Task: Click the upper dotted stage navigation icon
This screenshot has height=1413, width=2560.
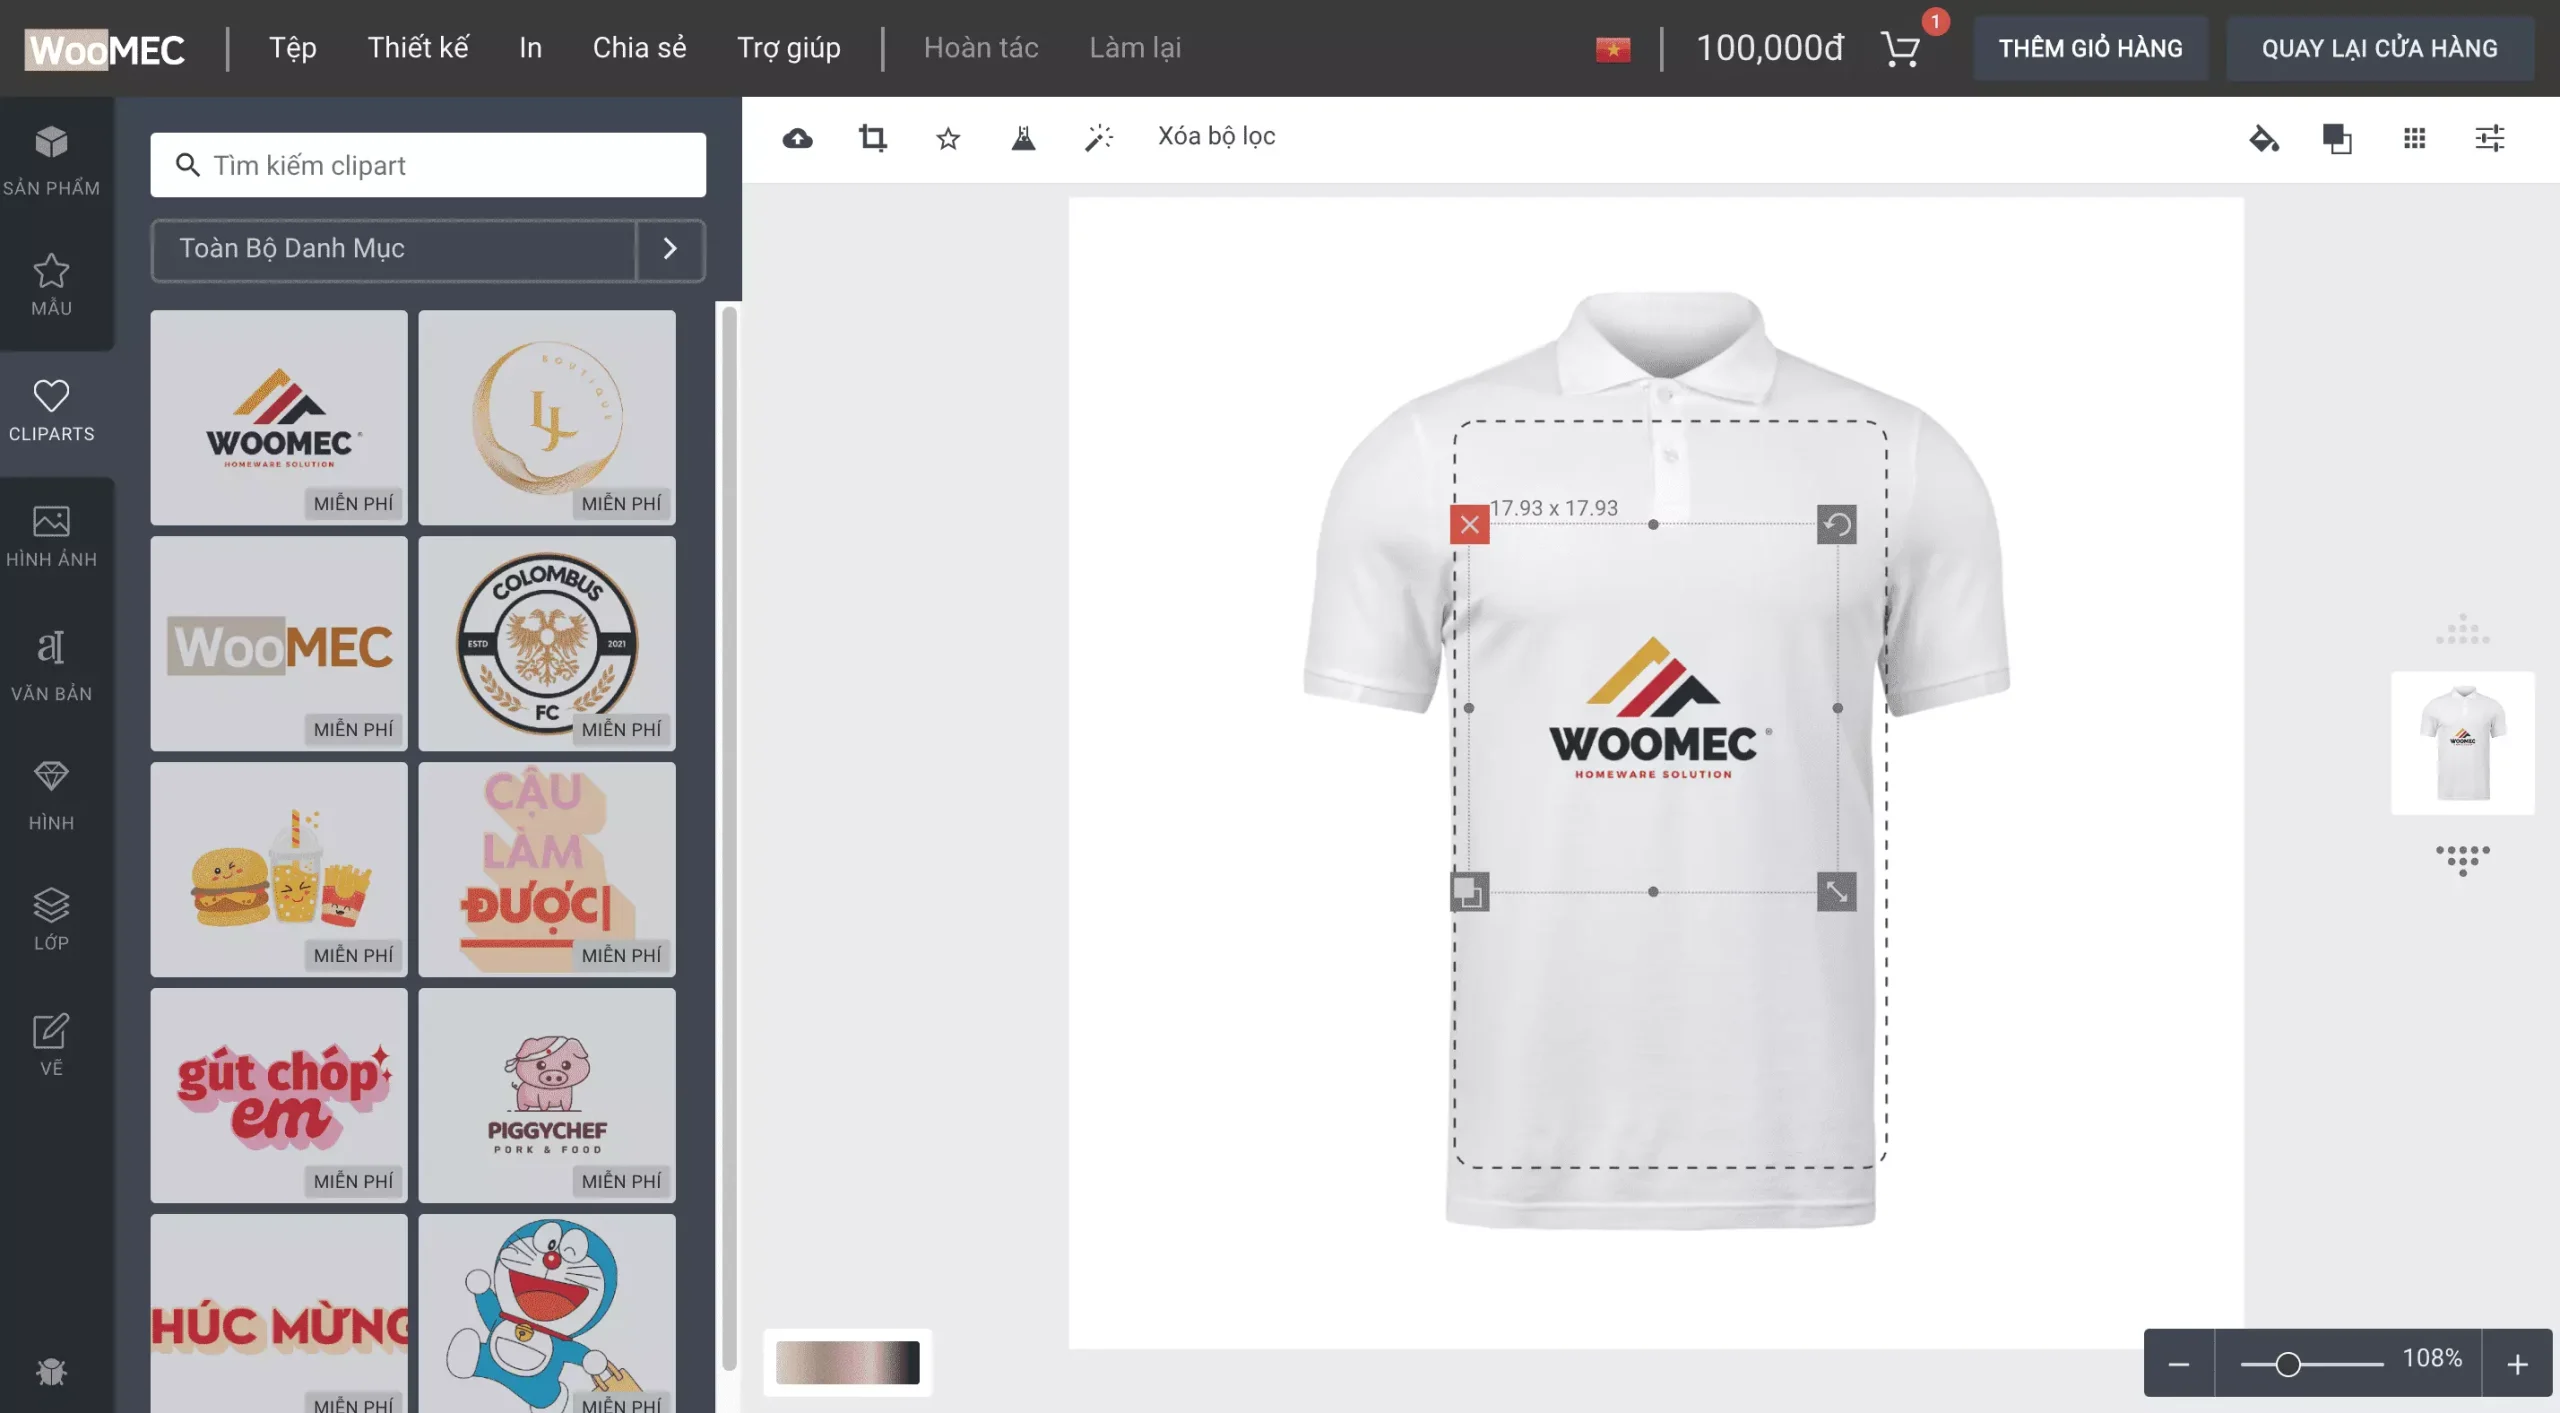Action: pos(2462,630)
